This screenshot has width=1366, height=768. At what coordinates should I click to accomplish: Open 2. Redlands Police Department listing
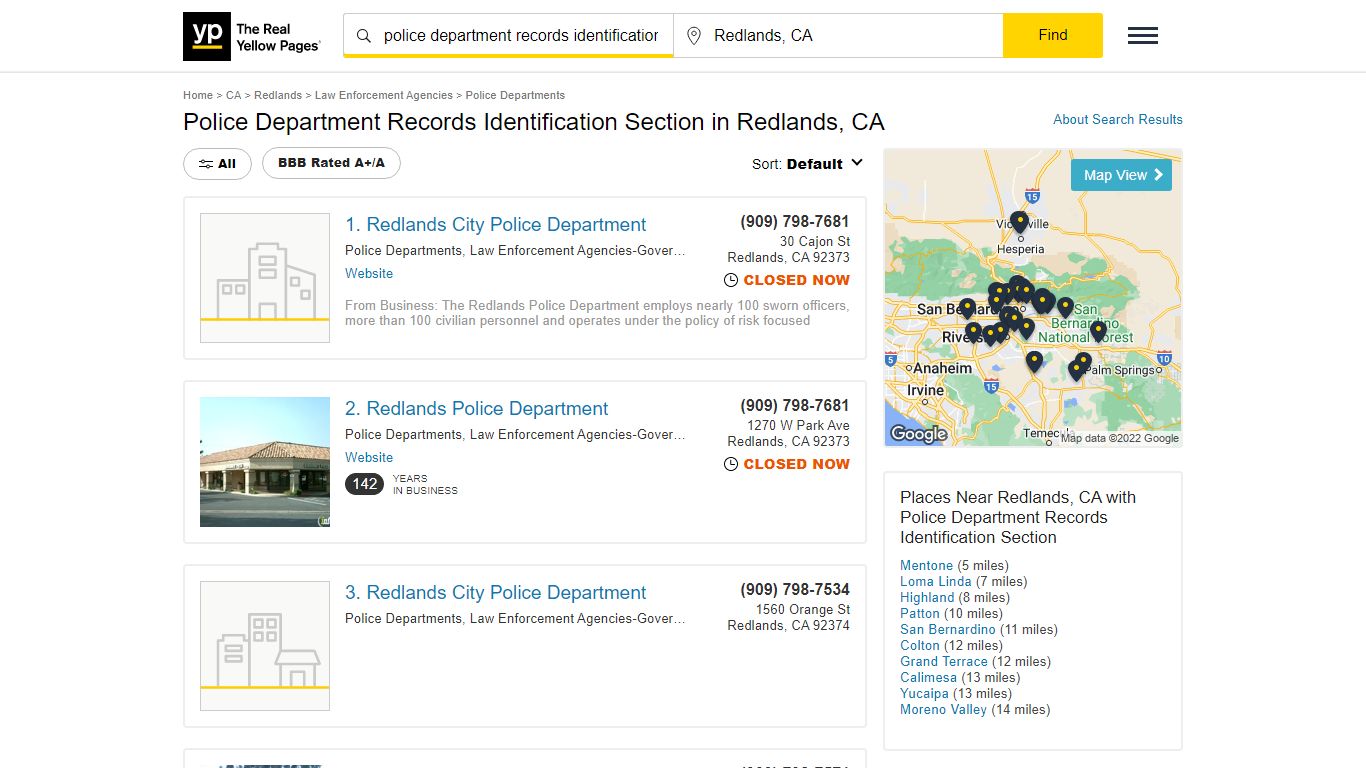(477, 409)
